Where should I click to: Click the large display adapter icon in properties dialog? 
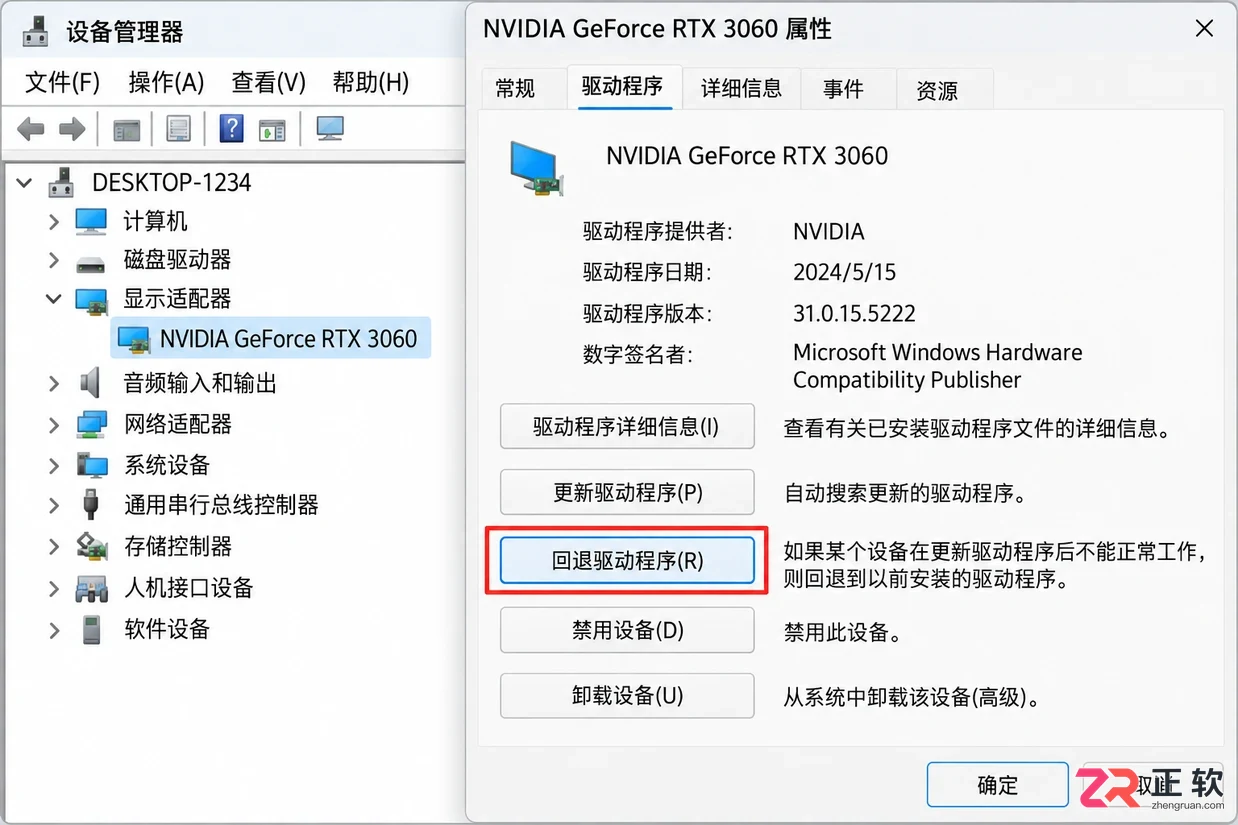pos(539,168)
